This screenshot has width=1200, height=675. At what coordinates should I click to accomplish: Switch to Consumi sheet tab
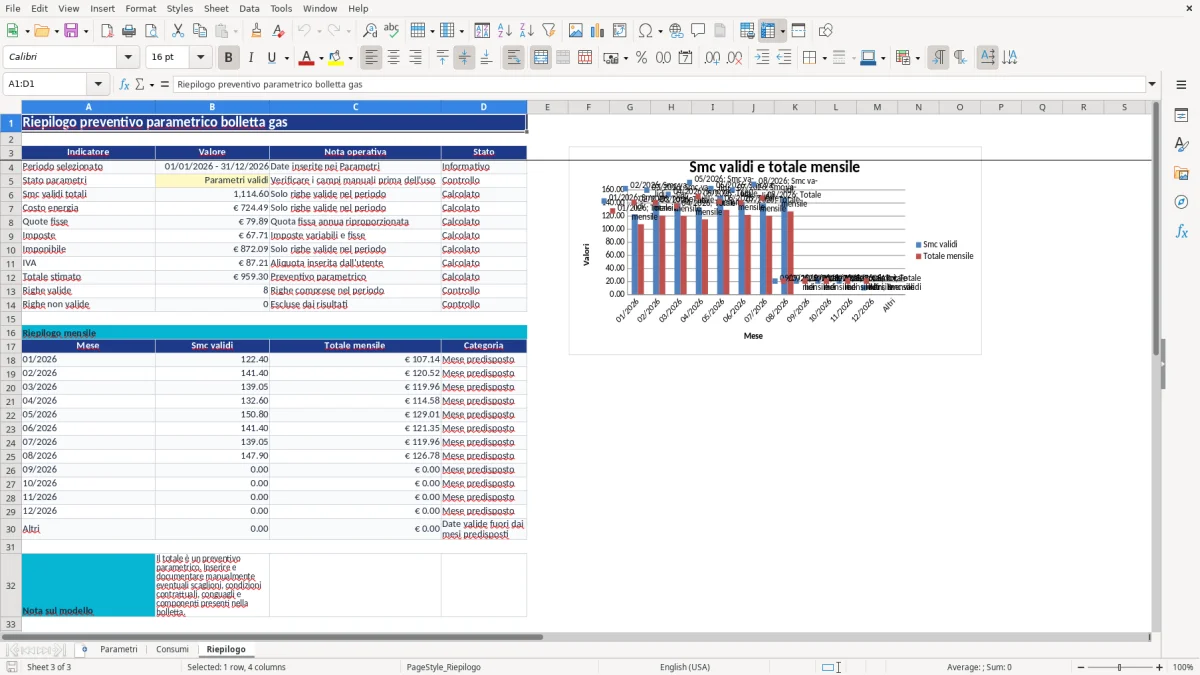[x=172, y=649]
